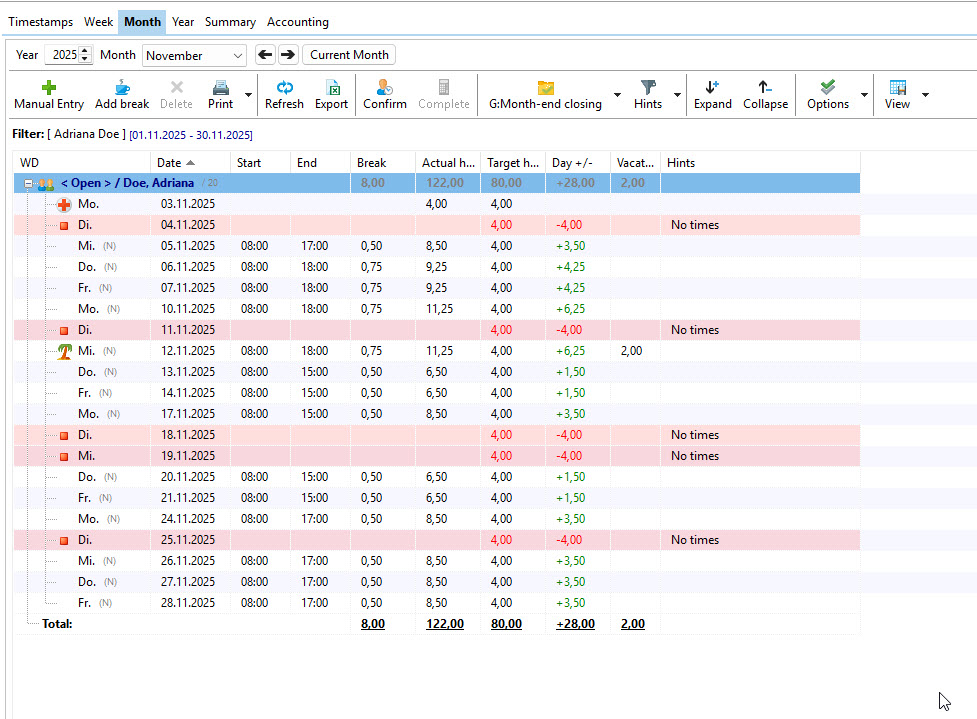Open the View dropdown arrow
This screenshot has width=977, height=719.
click(x=925, y=95)
